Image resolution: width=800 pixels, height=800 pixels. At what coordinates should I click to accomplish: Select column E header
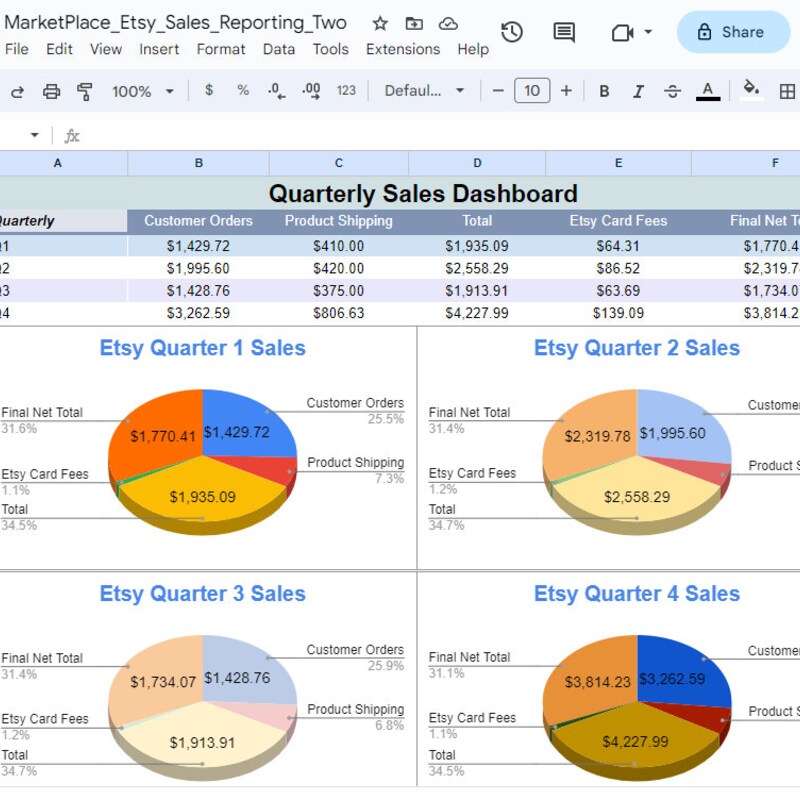click(x=618, y=163)
